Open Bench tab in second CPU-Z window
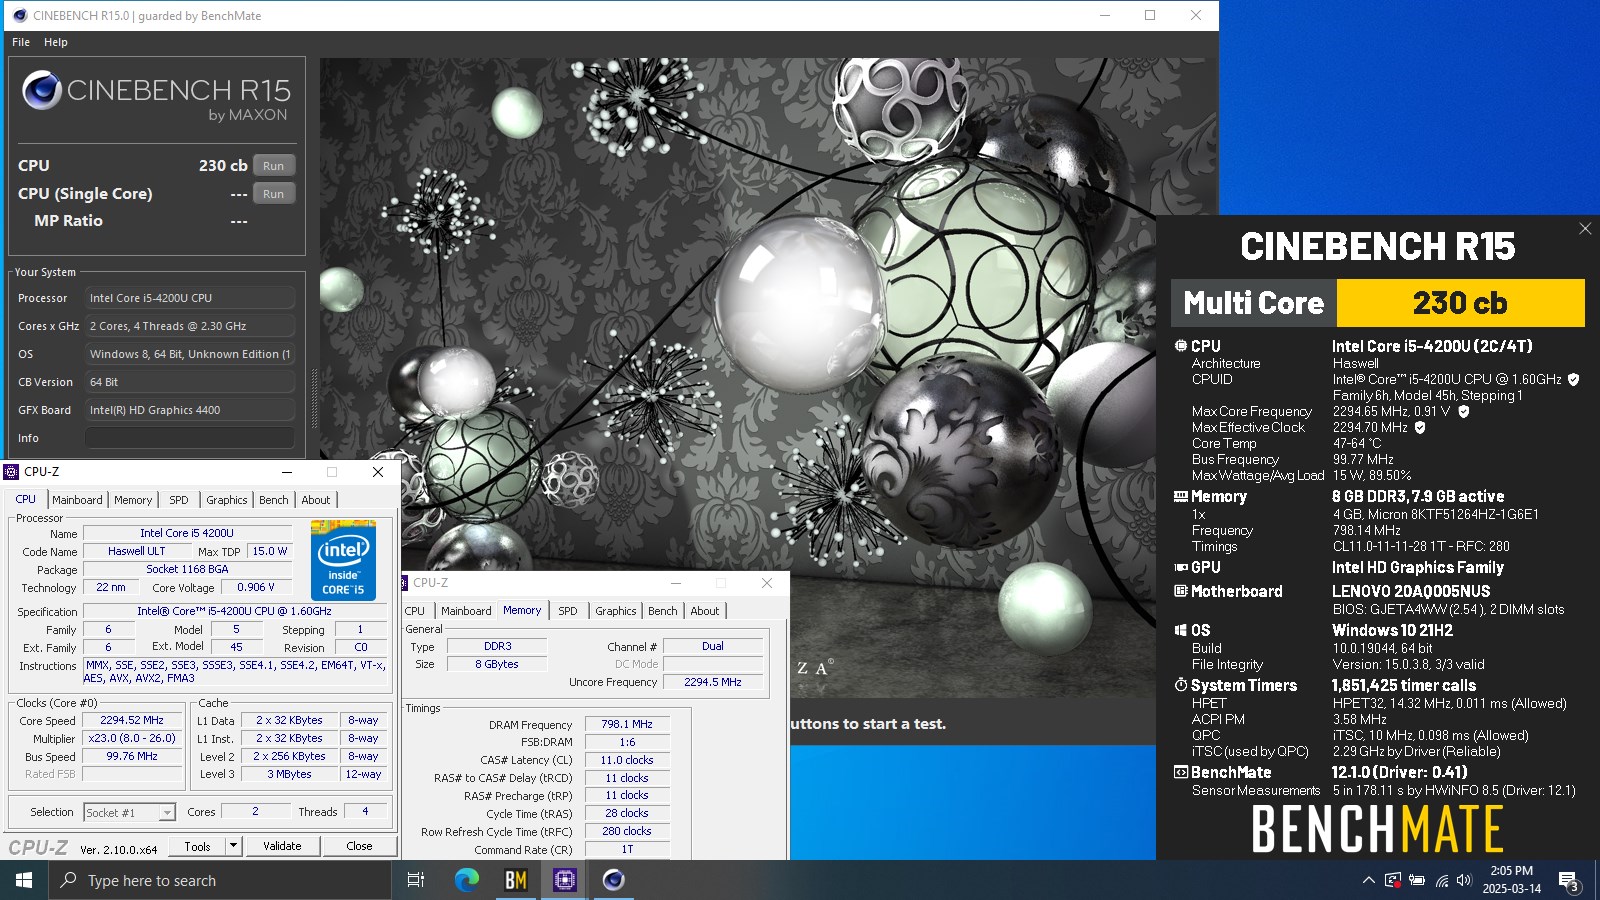This screenshot has width=1600, height=900. click(662, 611)
